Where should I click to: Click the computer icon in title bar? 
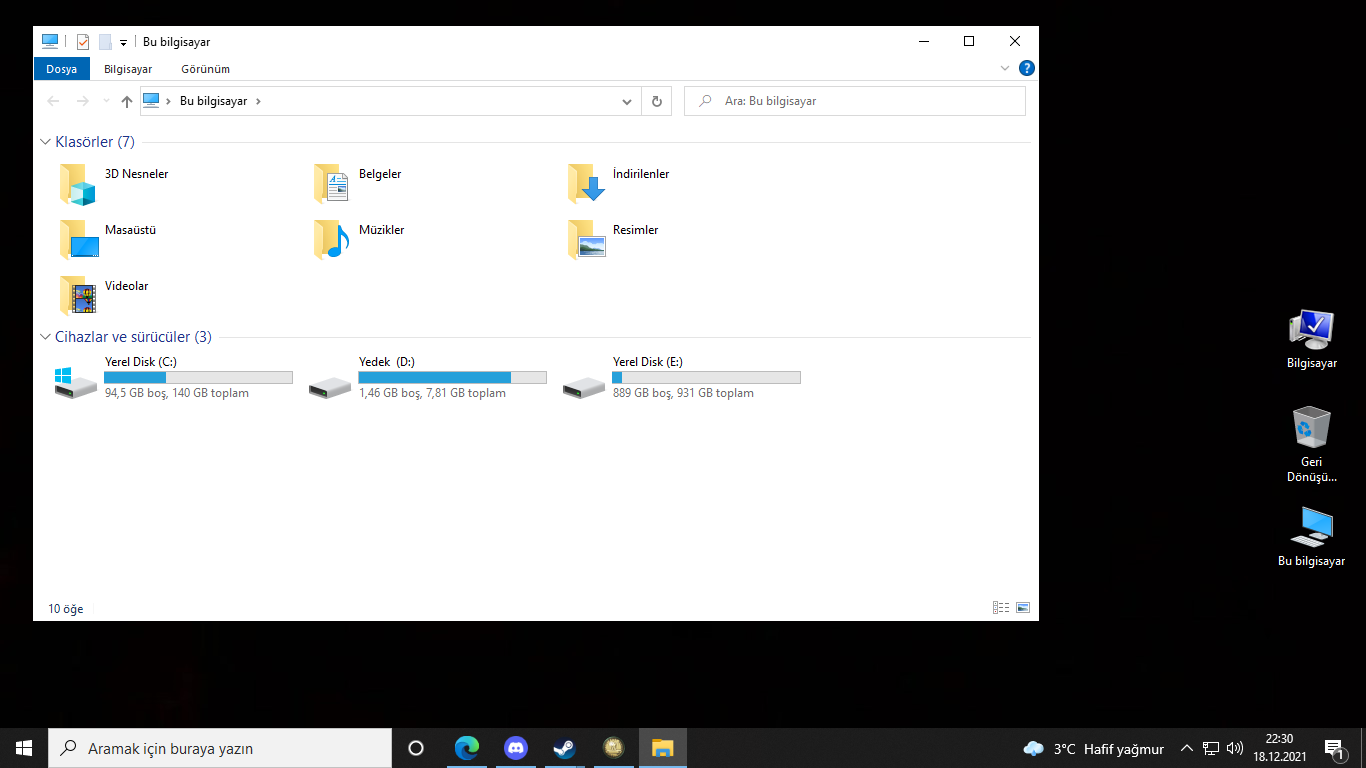point(50,41)
